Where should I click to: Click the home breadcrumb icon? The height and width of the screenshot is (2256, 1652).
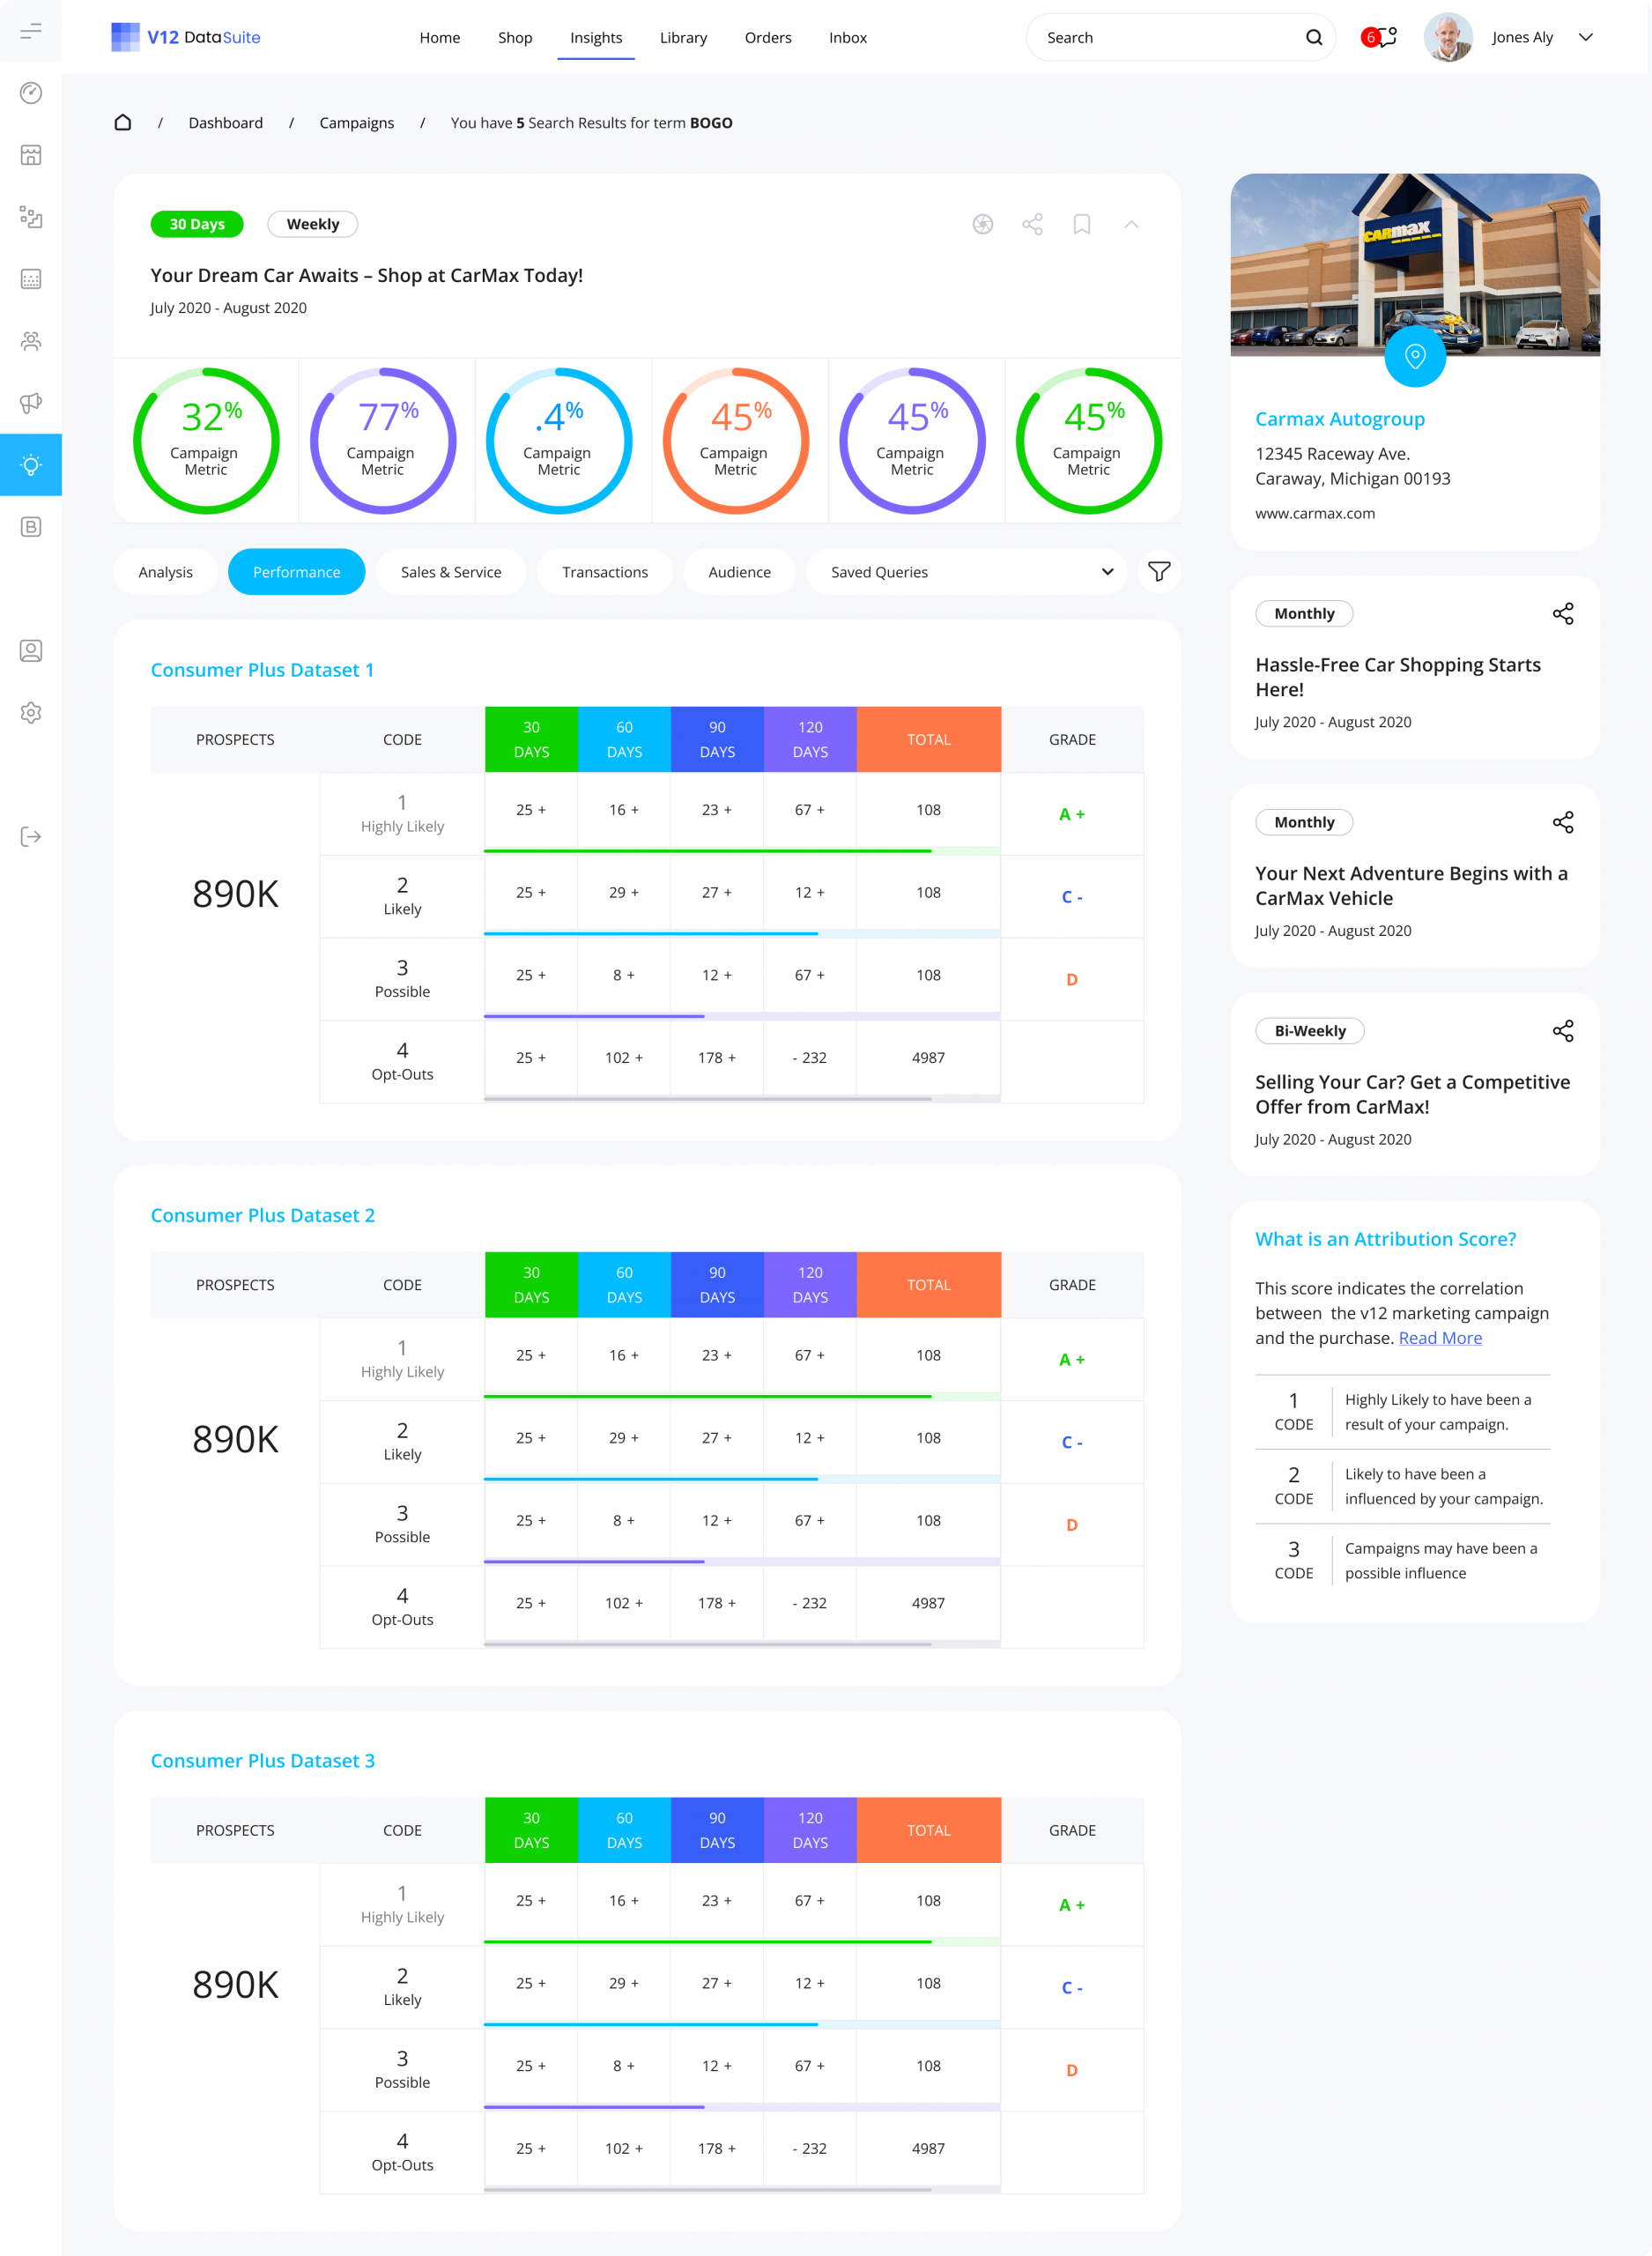(x=123, y=123)
